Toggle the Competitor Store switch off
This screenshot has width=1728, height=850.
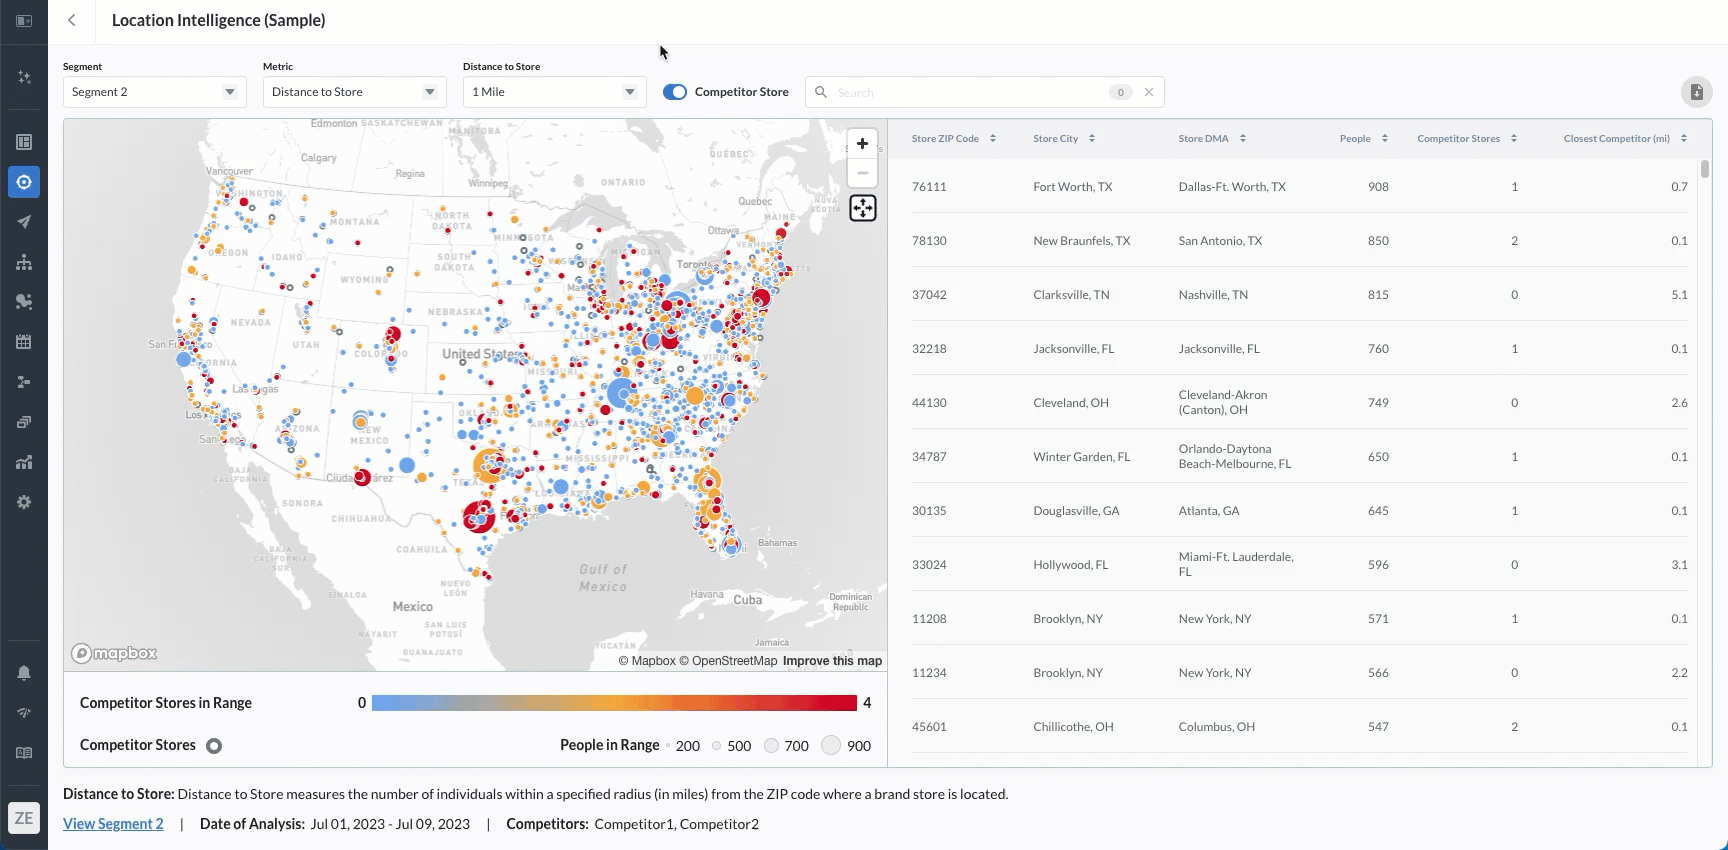coord(675,92)
